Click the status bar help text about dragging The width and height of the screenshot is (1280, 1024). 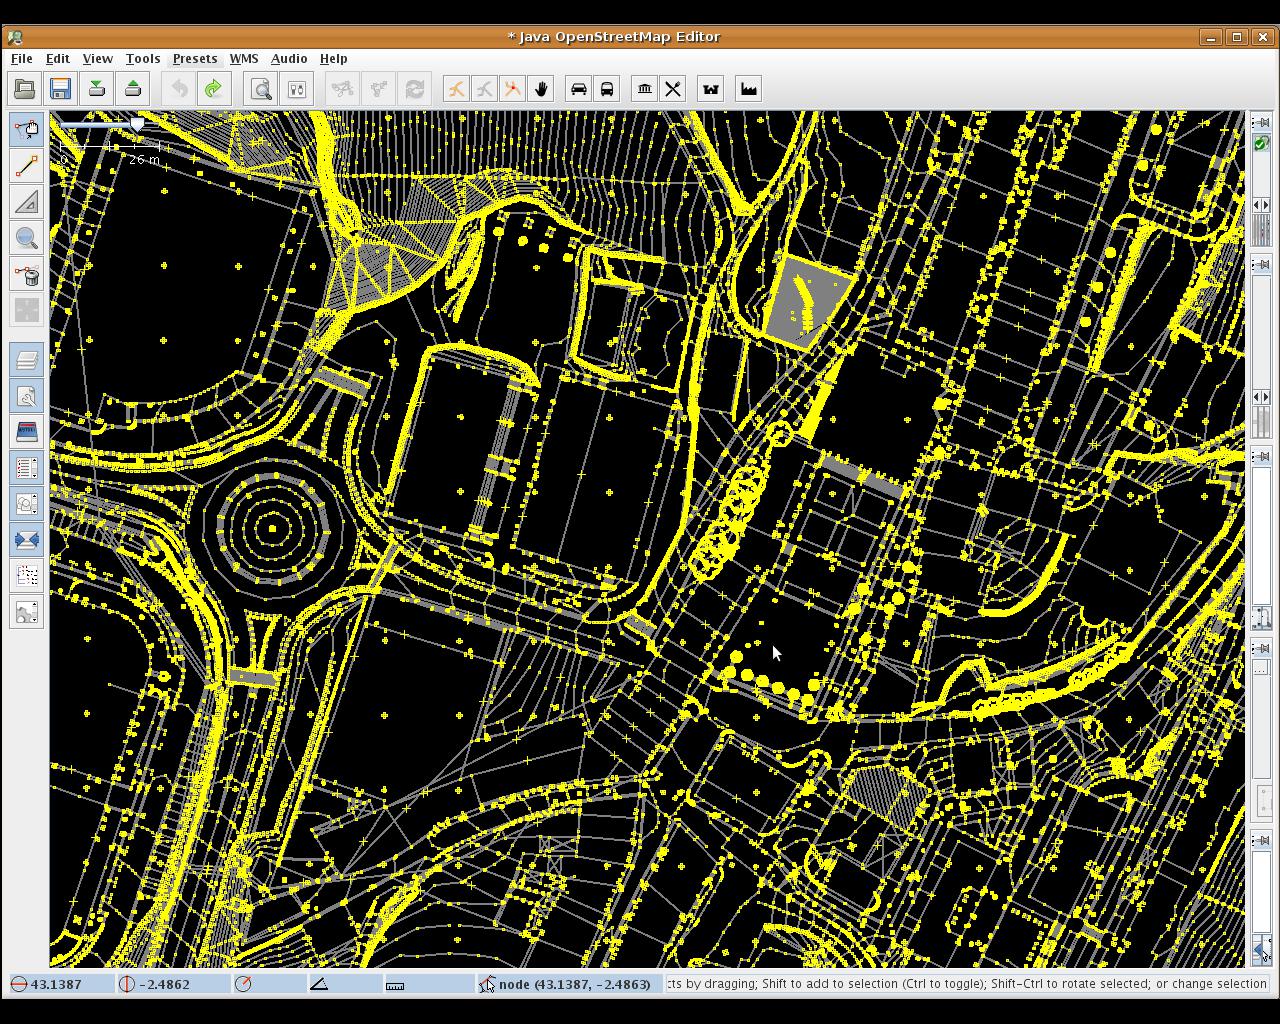point(968,984)
